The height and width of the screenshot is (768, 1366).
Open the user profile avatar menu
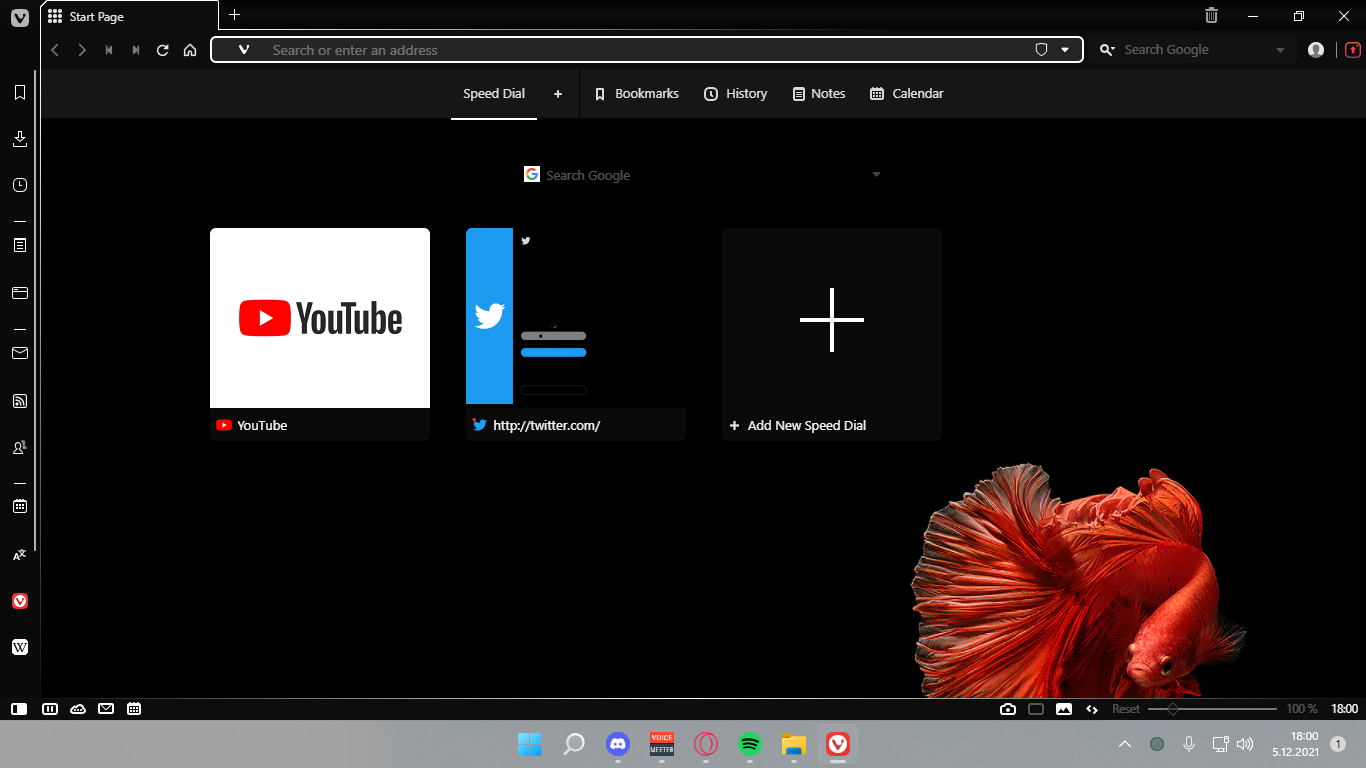[1316, 50]
